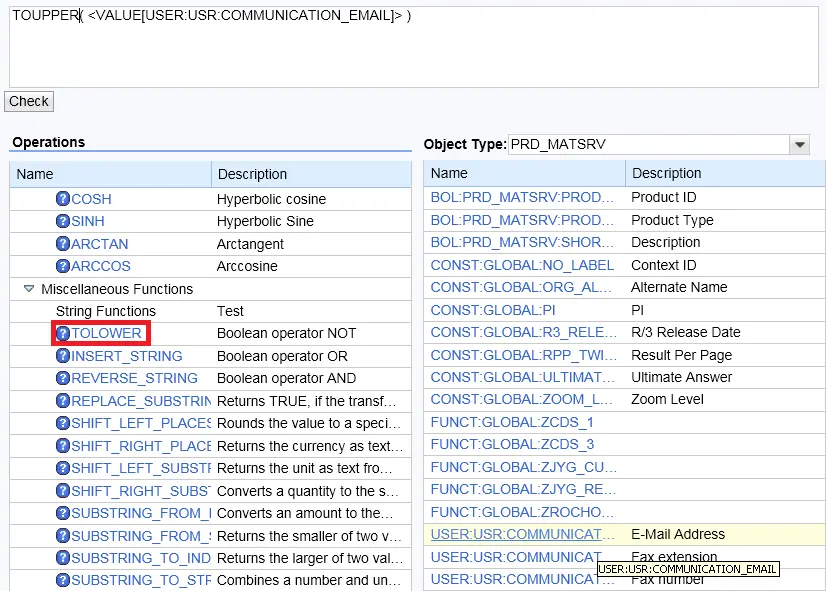
Task: Click the help icon beside COSH
Action: [63, 199]
